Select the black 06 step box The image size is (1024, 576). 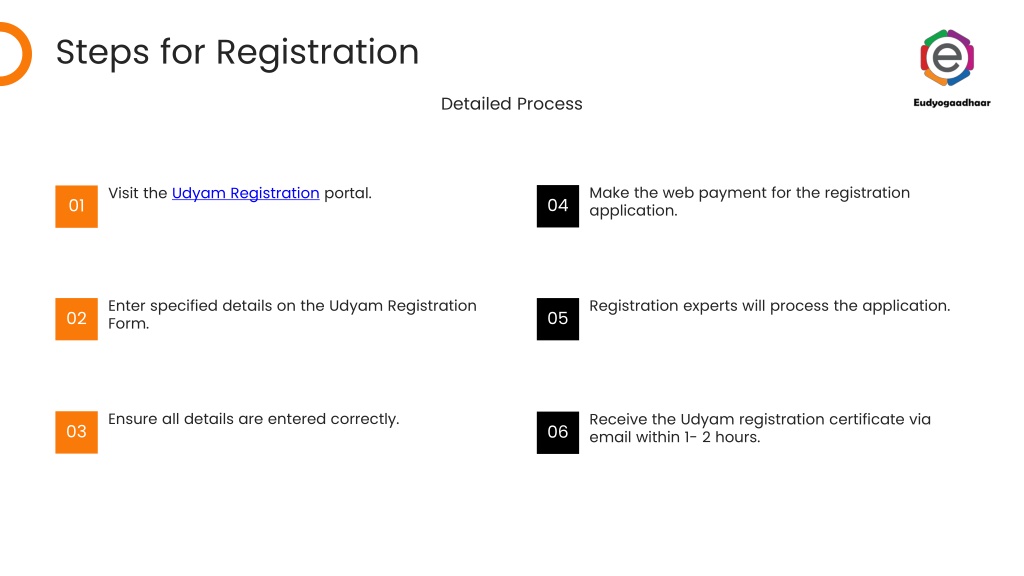[558, 432]
